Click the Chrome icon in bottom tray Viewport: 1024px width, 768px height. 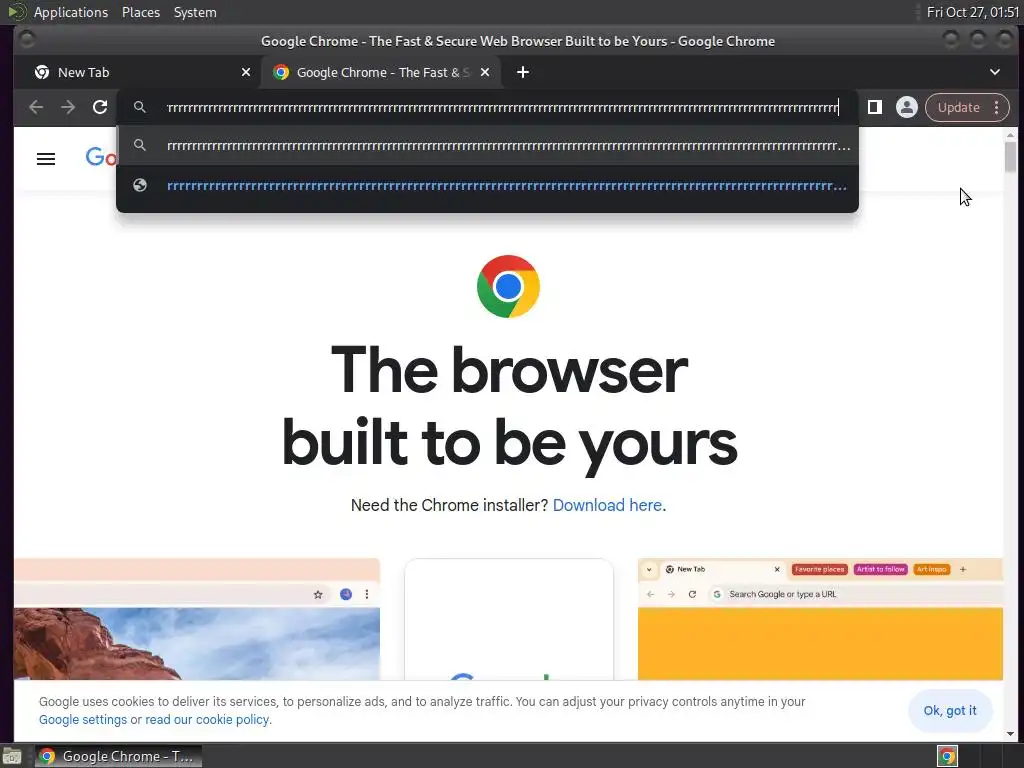(x=947, y=756)
